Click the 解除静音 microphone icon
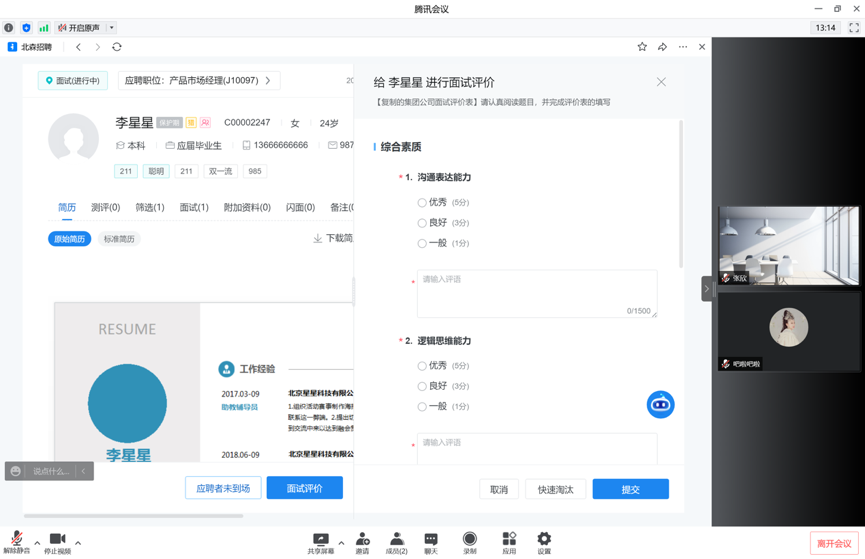This screenshot has height=559, width=865. coord(16,539)
